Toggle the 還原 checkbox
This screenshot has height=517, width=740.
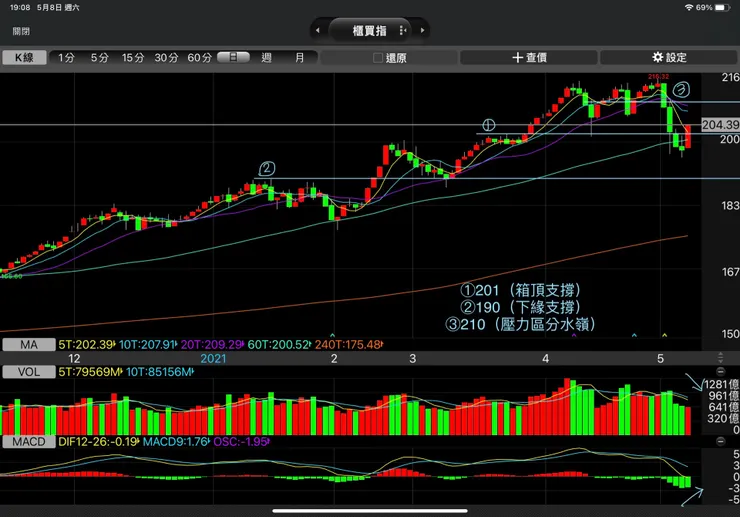click(378, 58)
